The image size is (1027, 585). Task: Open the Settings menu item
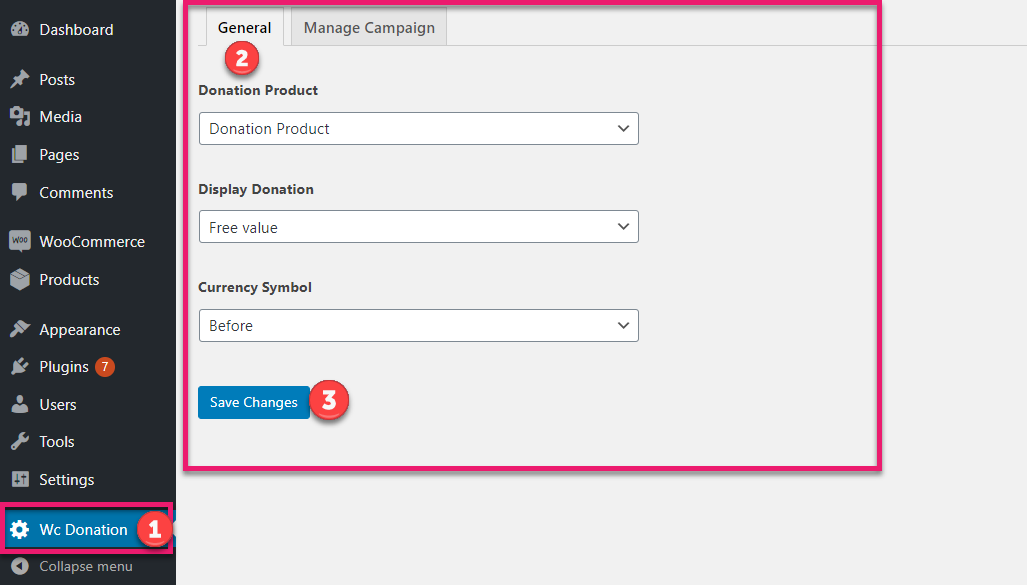coord(66,480)
